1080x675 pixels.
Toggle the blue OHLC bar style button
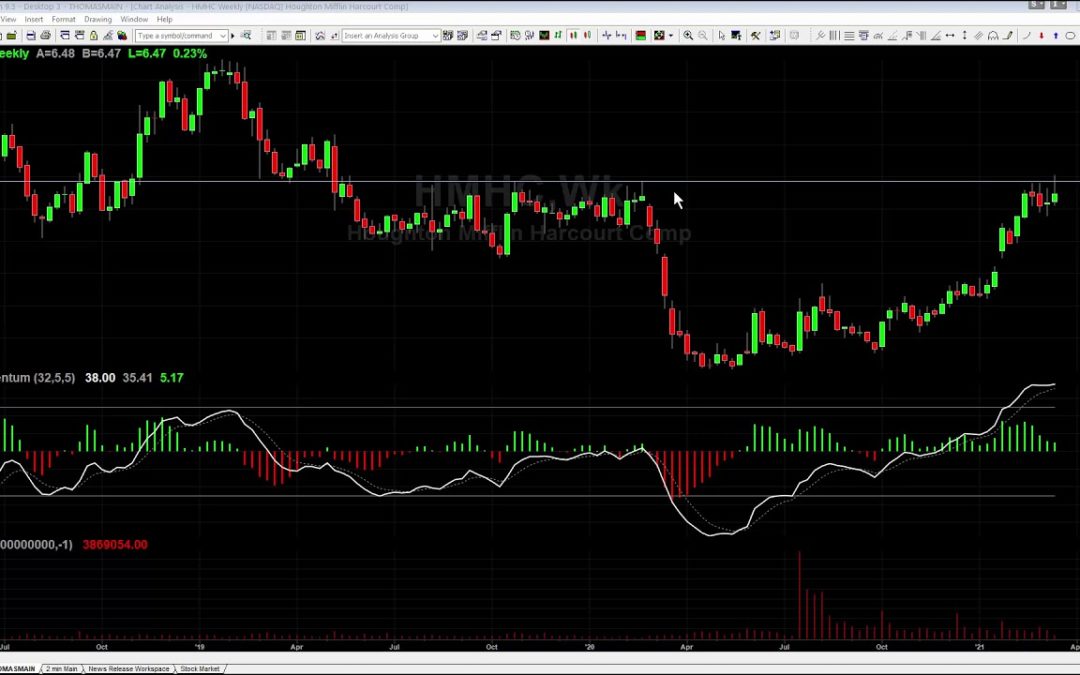pyautogui.click(x=607, y=35)
